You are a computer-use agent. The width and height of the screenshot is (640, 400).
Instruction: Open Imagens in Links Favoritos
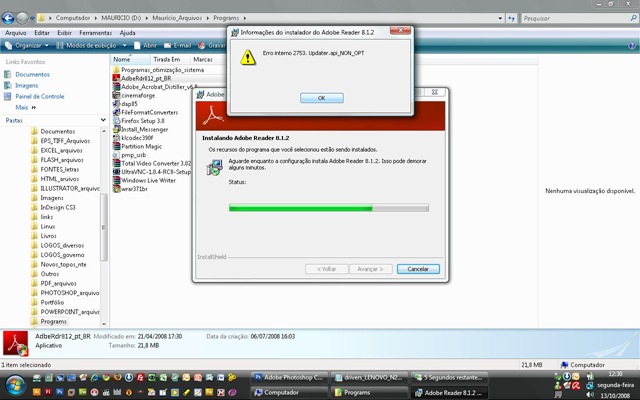(27, 85)
